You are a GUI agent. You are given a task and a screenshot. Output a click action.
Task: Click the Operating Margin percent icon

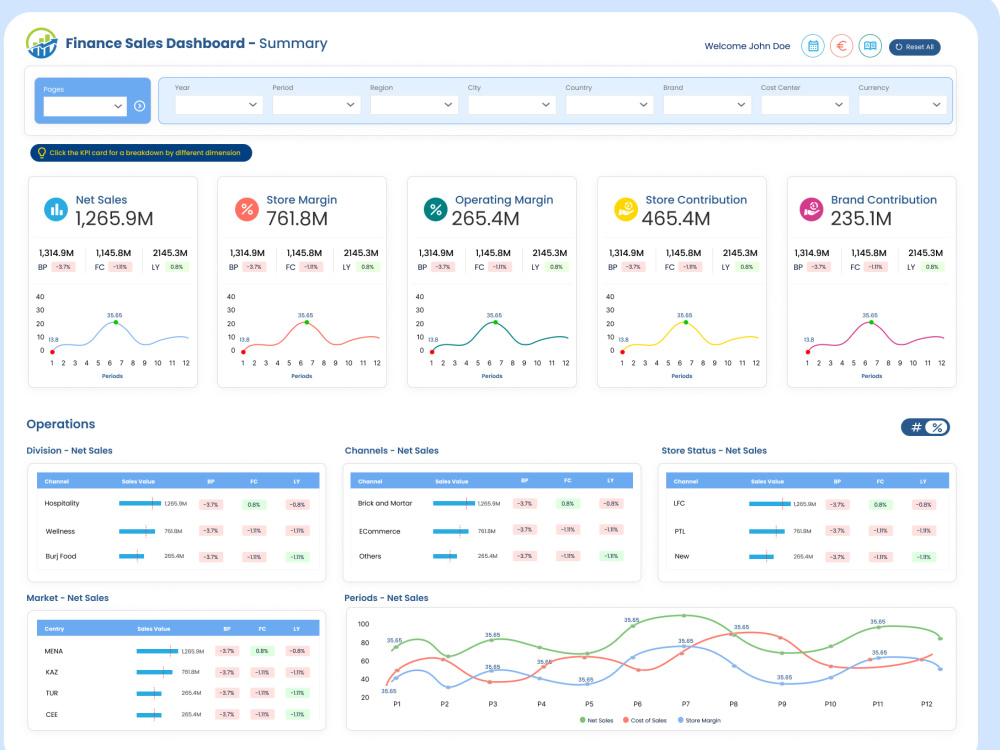click(436, 209)
